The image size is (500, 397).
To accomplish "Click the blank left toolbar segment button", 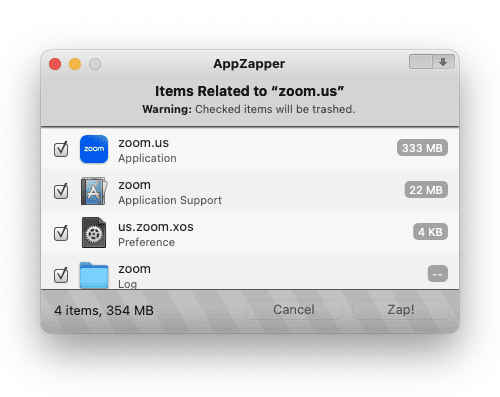I will click(x=421, y=62).
